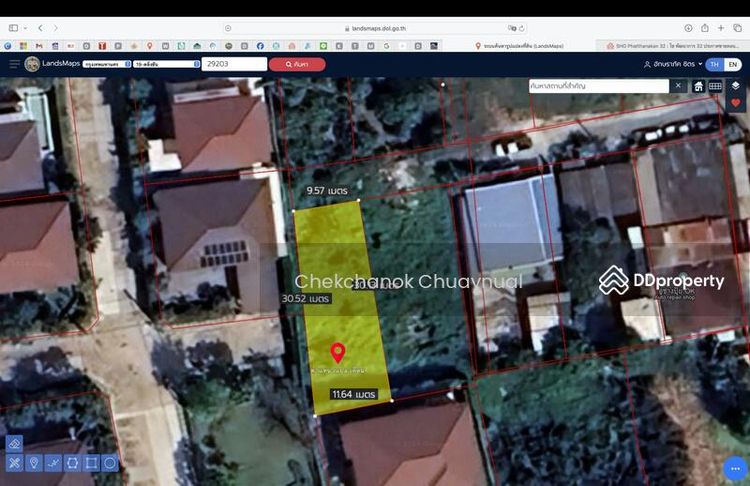Switch to the SHO Phatthanakan 32 browser tab
The width and height of the screenshot is (750, 486).
coord(671,46)
